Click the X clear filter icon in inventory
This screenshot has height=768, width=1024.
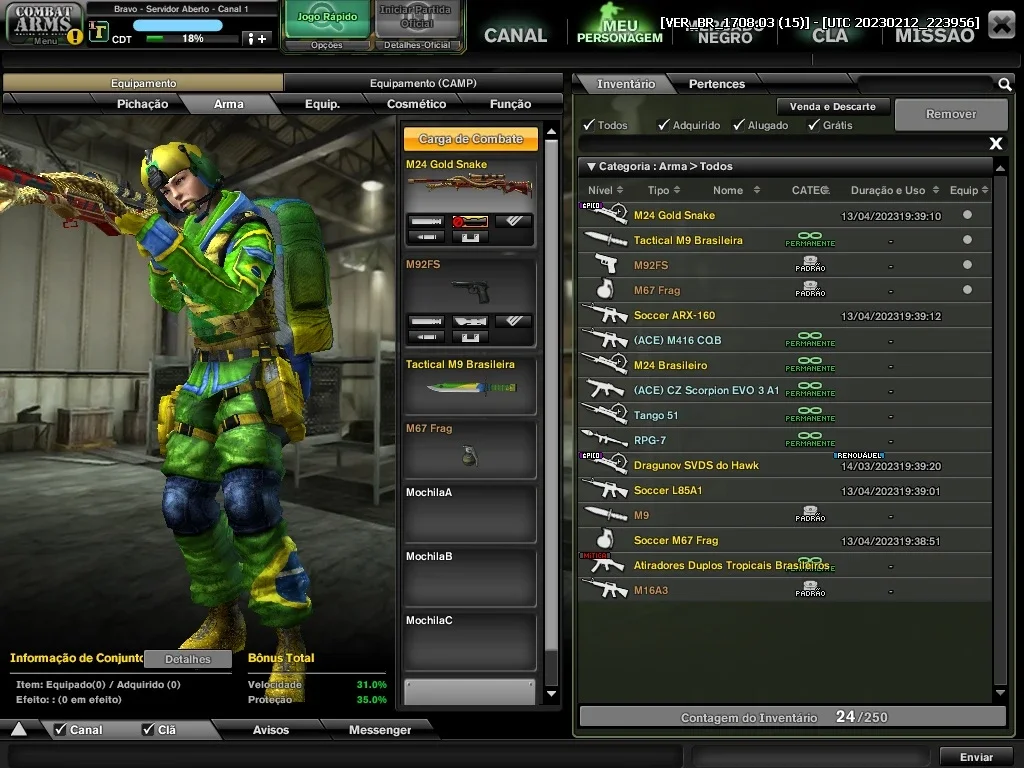(x=996, y=143)
